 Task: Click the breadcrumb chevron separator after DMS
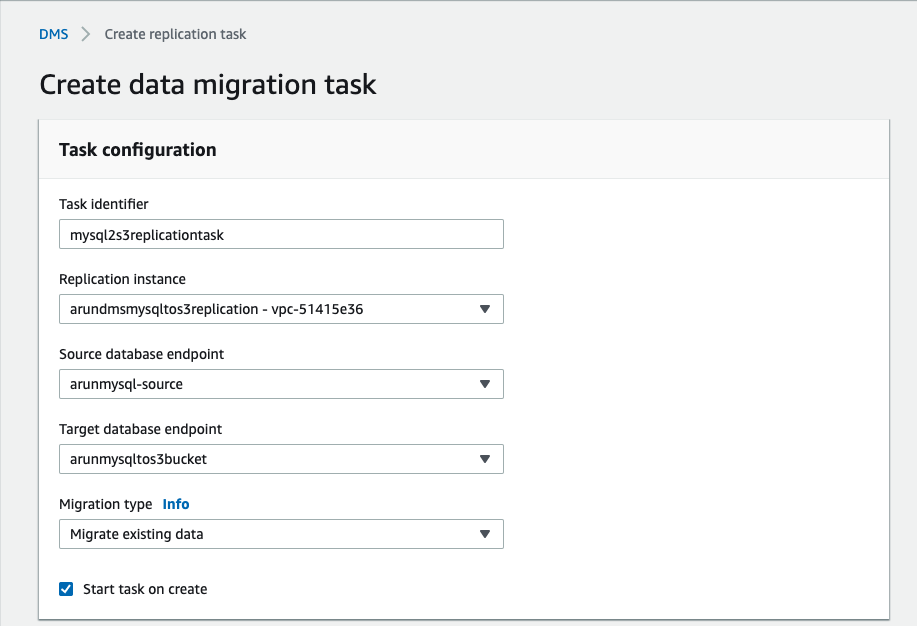point(86,34)
